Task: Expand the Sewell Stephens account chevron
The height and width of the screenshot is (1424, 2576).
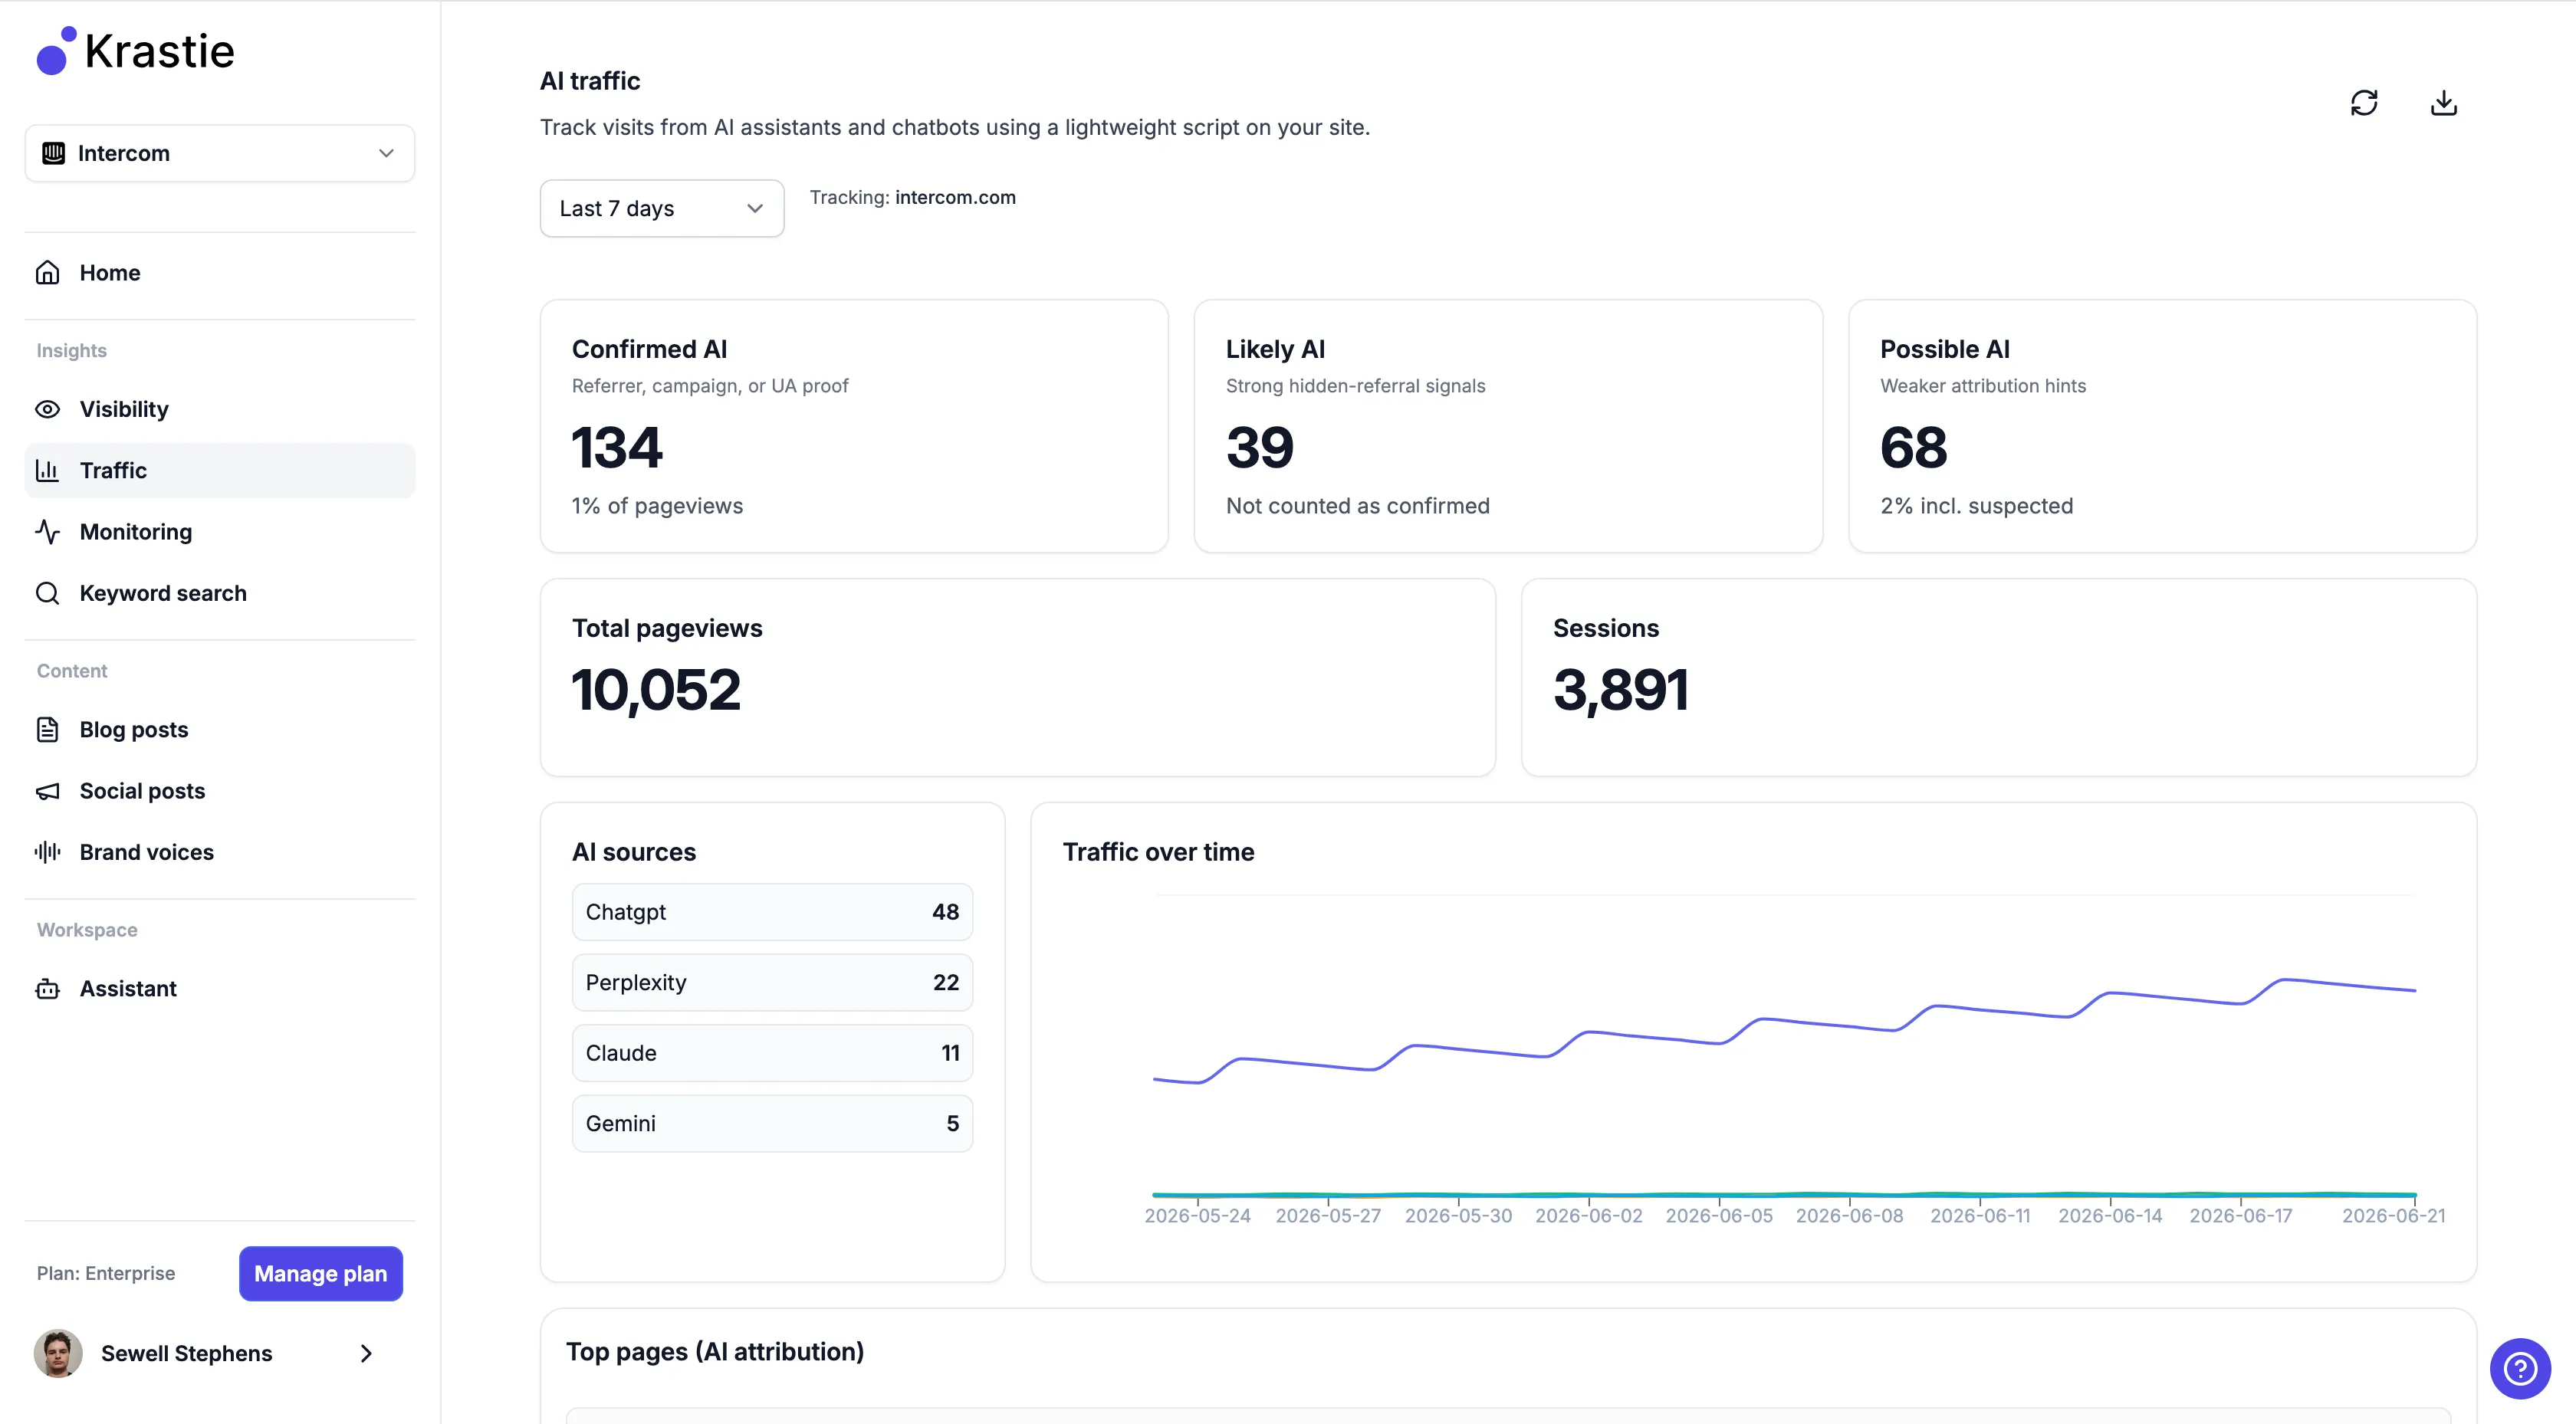Action: [366, 1353]
